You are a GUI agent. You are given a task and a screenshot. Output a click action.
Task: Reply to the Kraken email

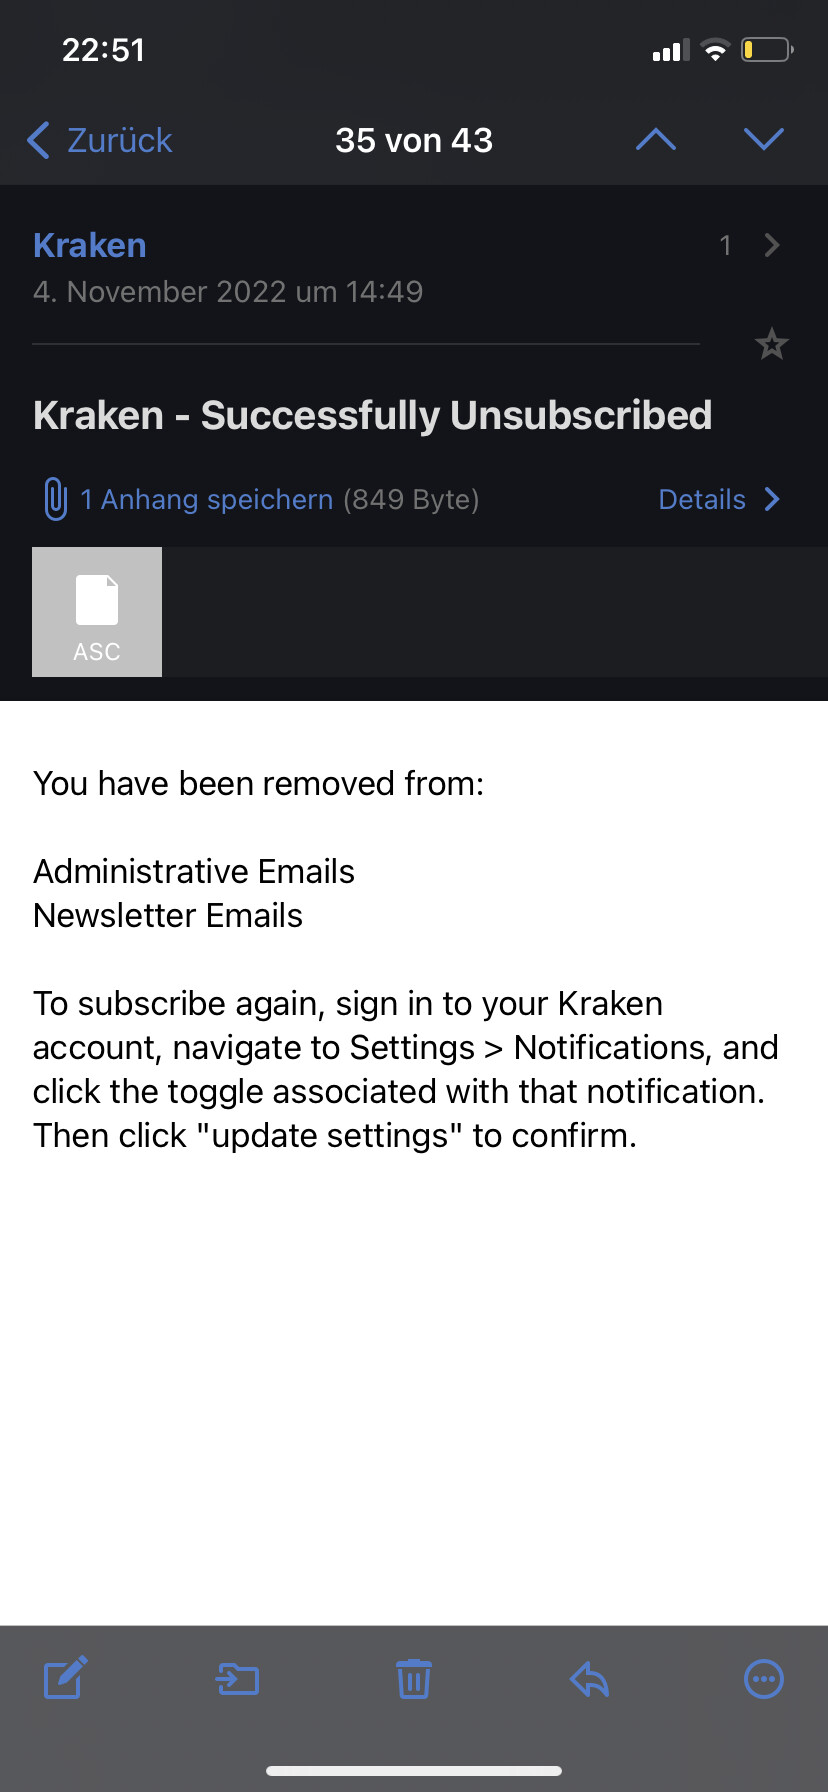590,1679
